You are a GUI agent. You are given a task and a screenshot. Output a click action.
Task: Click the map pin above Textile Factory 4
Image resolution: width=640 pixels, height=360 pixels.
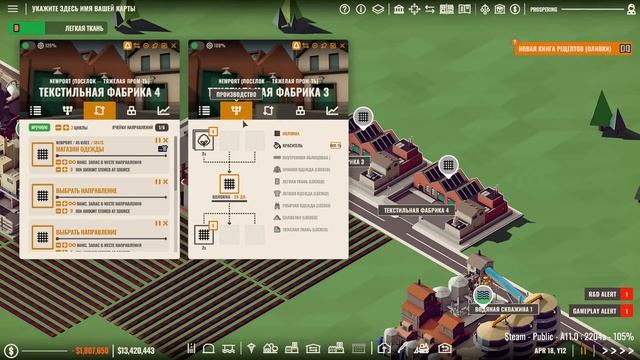pyautogui.click(x=449, y=165)
